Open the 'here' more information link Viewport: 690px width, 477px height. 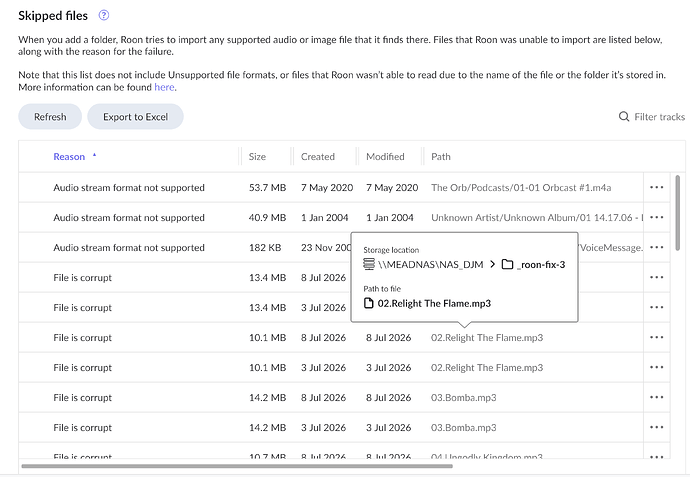(164, 87)
